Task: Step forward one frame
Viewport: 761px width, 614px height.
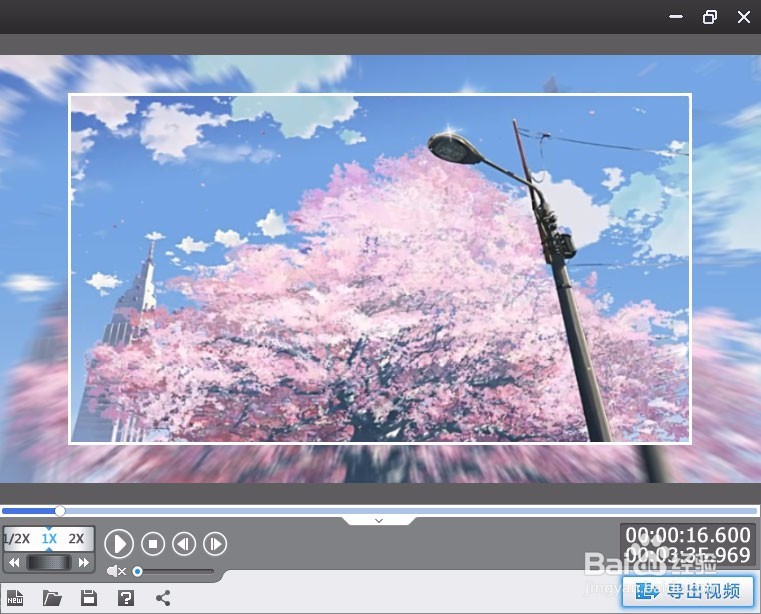Action: pos(215,544)
